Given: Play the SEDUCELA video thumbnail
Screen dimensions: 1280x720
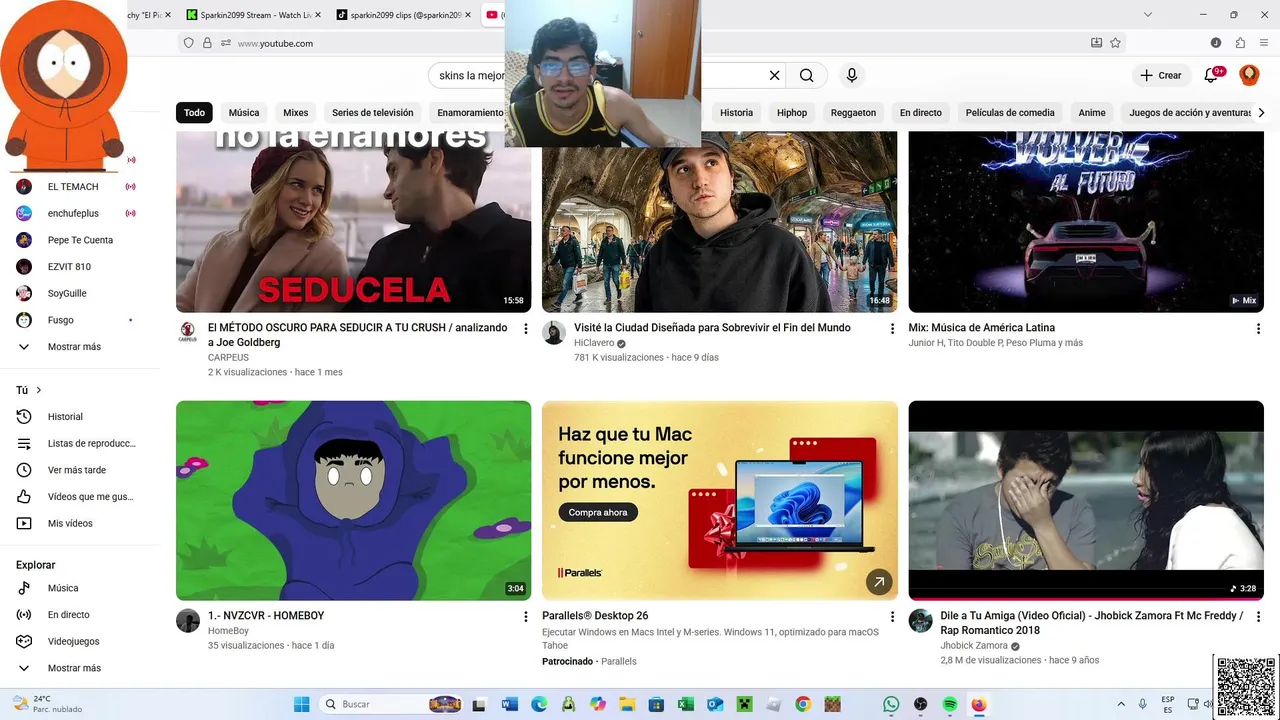Looking at the screenshot, I should point(354,222).
